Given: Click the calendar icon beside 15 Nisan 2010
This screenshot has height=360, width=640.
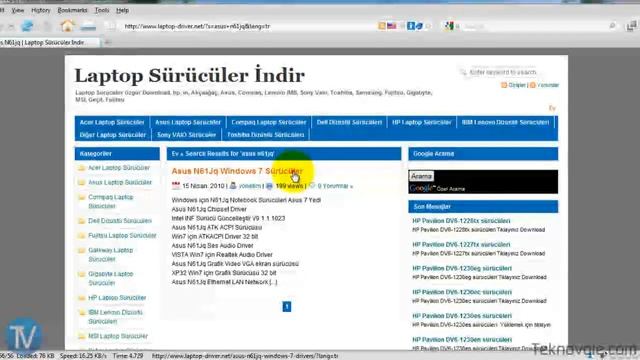Looking at the screenshot, I should click(x=176, y=186).
